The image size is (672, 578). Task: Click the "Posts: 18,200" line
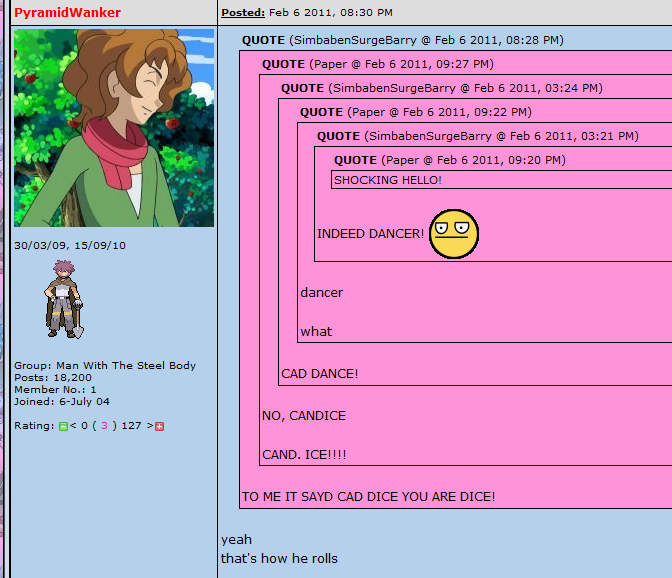coord(53,377)
